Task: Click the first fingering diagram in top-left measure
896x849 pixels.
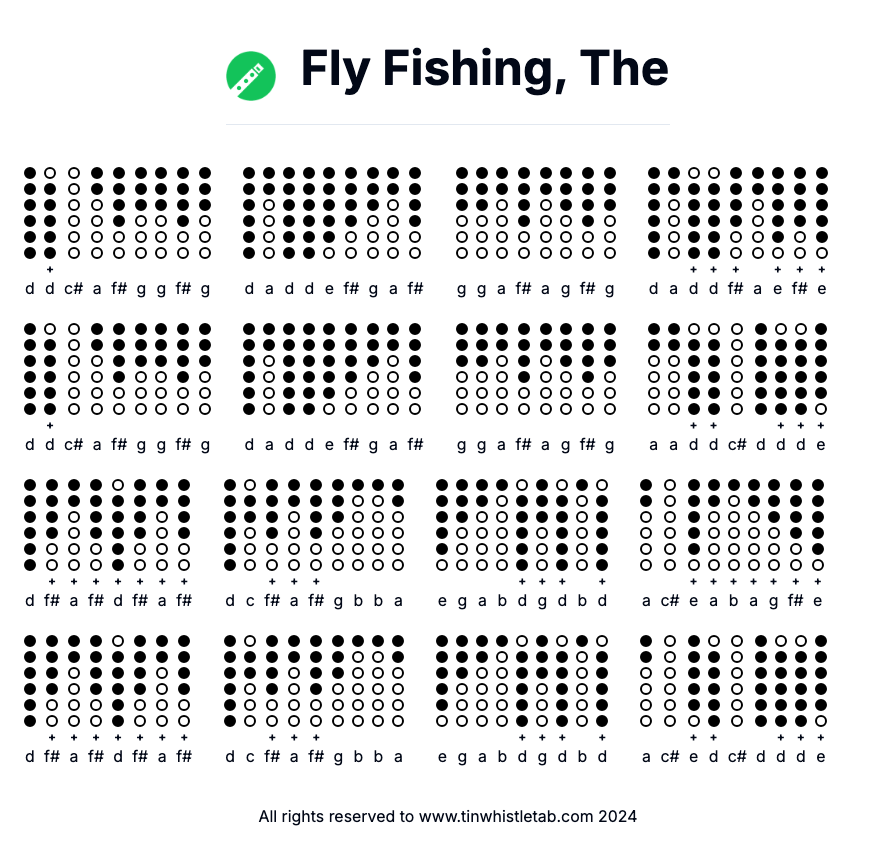Action: pyautogui.click(x=30, y=213)
